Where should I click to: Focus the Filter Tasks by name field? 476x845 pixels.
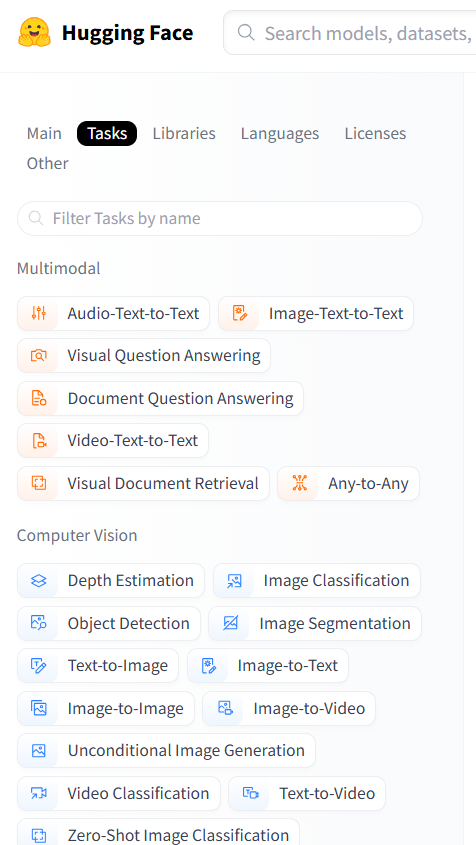click(x=220, y=218)
